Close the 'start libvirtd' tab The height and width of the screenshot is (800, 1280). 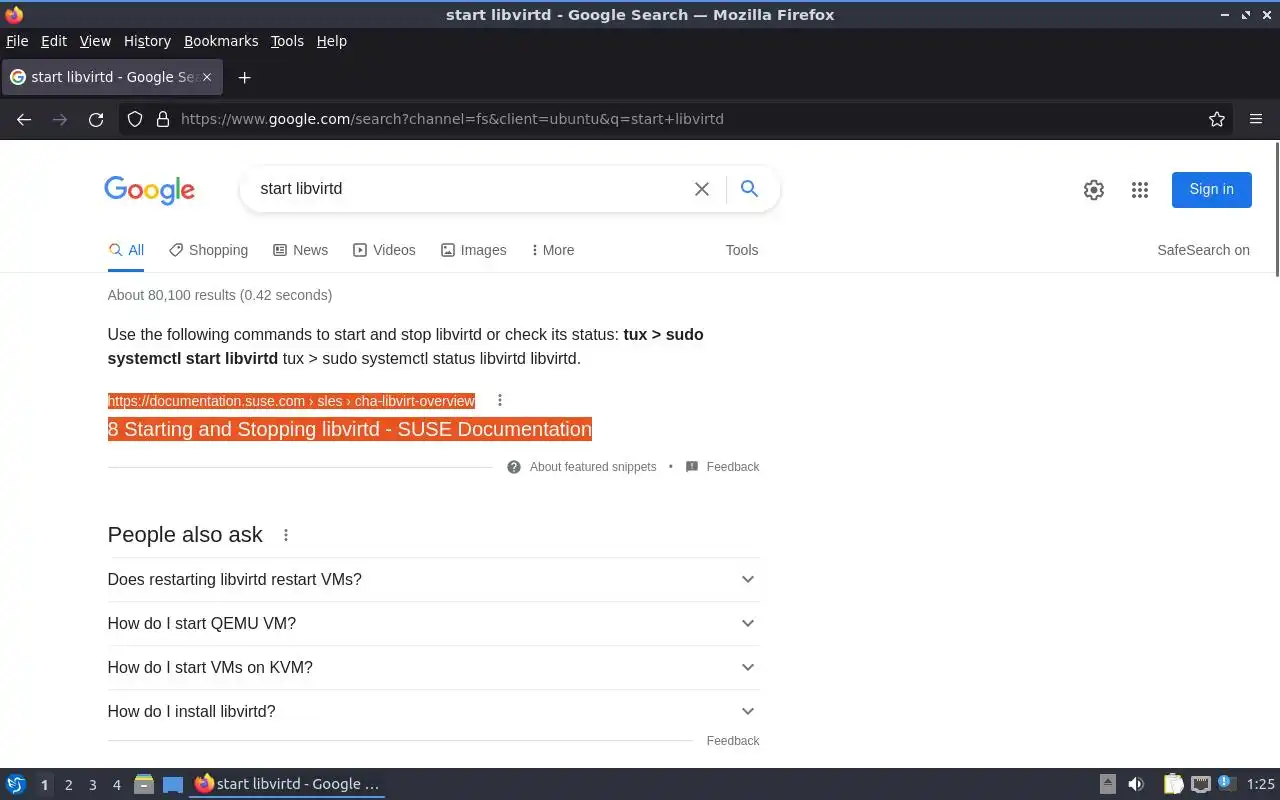(x=207, y=77)
